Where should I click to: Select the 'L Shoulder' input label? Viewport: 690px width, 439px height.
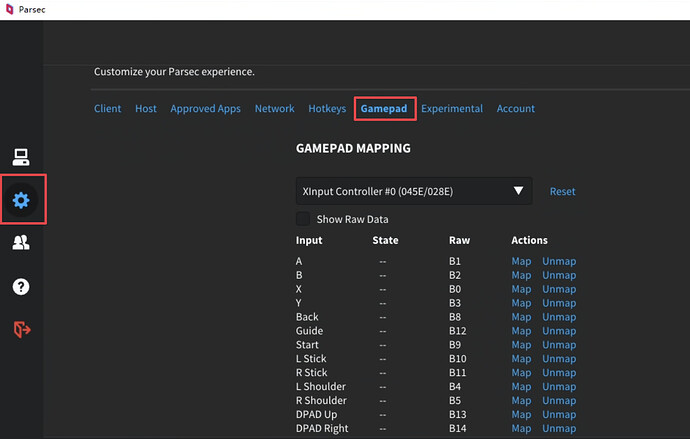point(321,387)
